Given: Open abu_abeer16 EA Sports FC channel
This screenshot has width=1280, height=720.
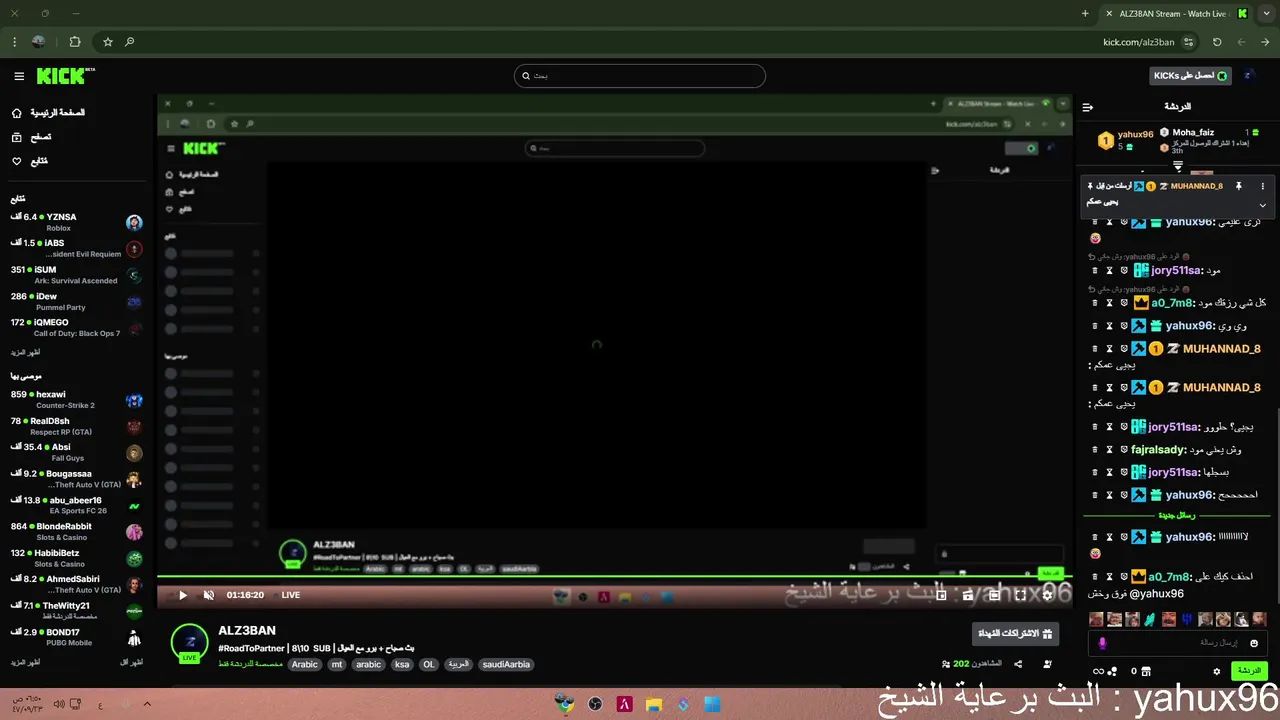Looking at the screenshot, I should (76, 505).
